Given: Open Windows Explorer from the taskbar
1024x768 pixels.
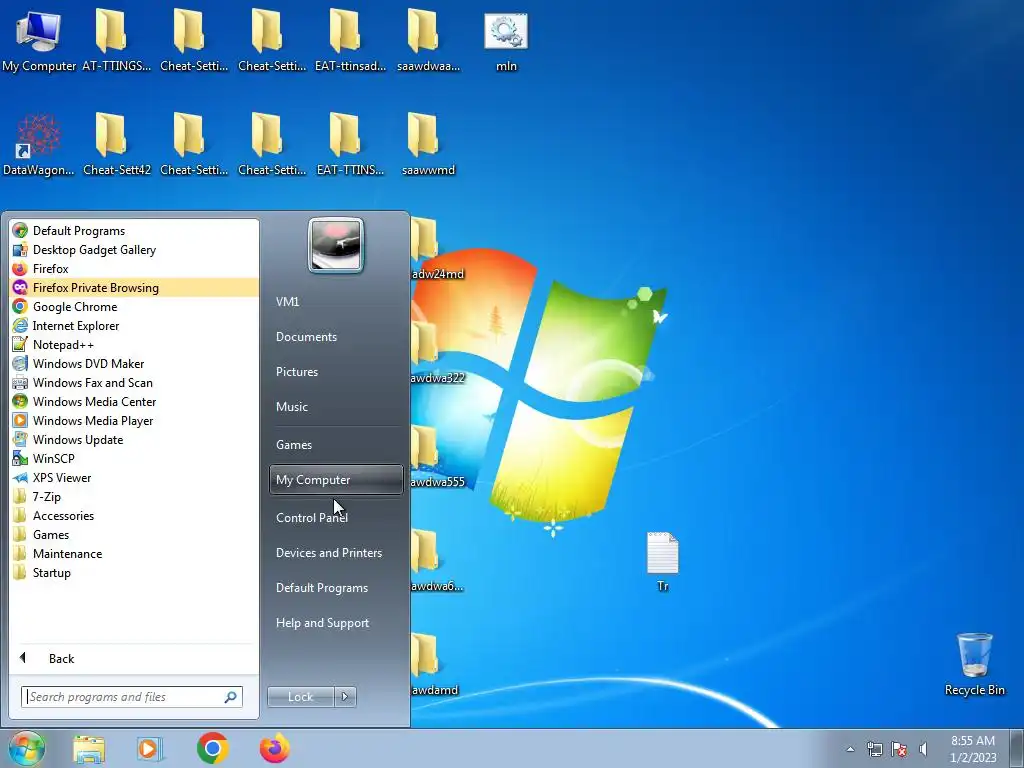Looking at the screenshot, I should click(89, 748).
